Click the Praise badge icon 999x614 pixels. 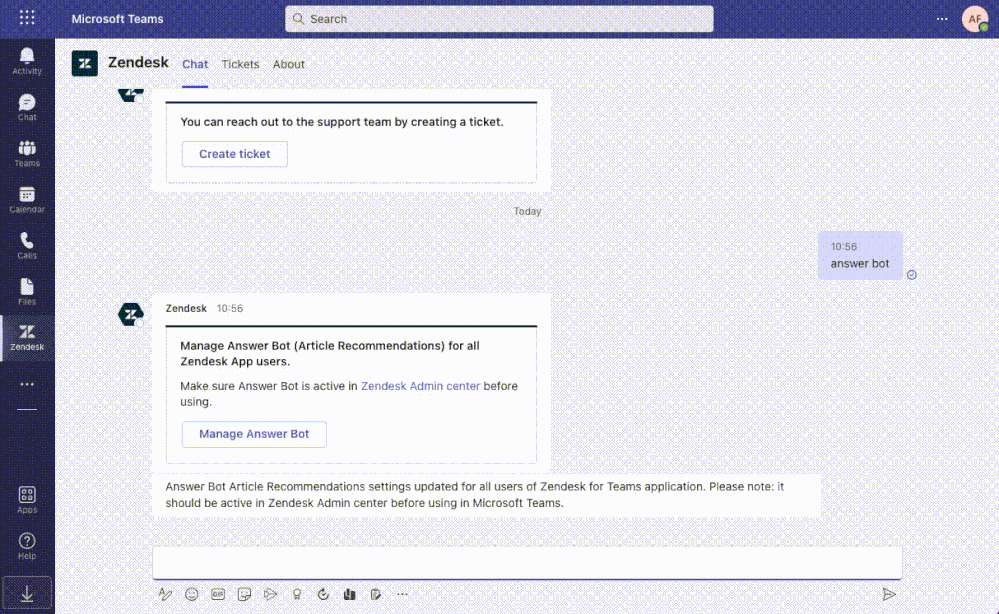pyautogui.click(x=297, y=594)
